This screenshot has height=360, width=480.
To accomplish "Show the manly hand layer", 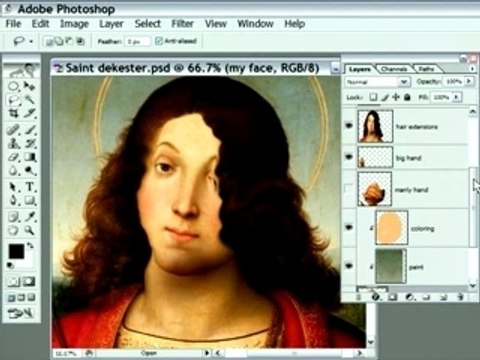I will pyautogui.click(x=349, y=189).
